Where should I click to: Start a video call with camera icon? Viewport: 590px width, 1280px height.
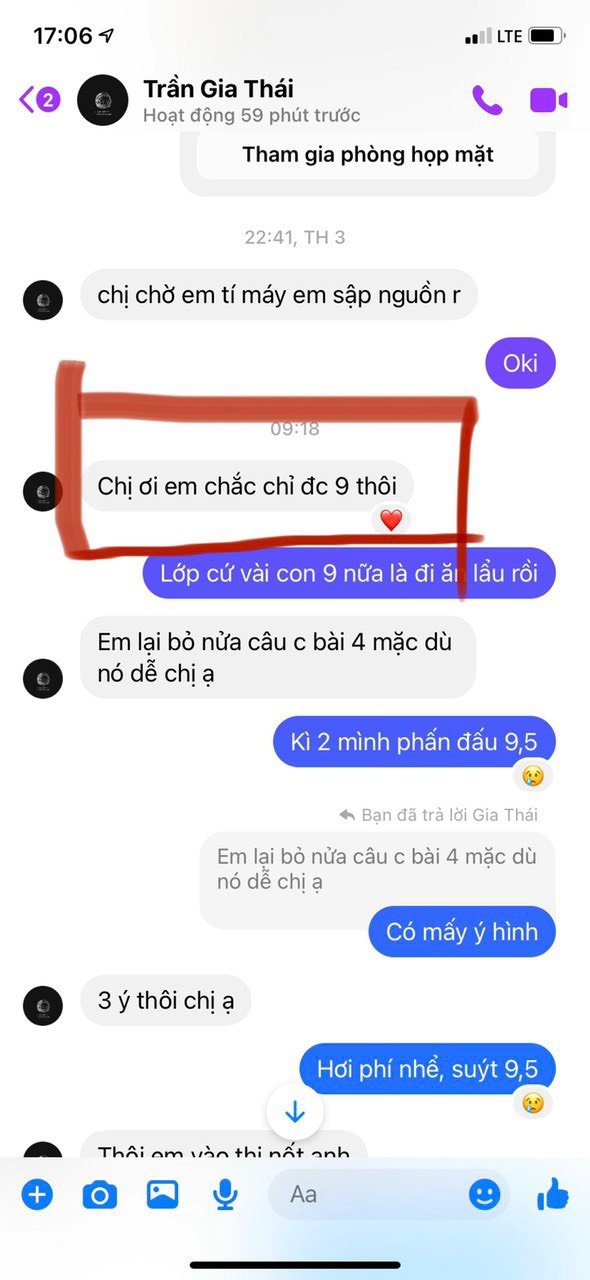tap(548, 100)
